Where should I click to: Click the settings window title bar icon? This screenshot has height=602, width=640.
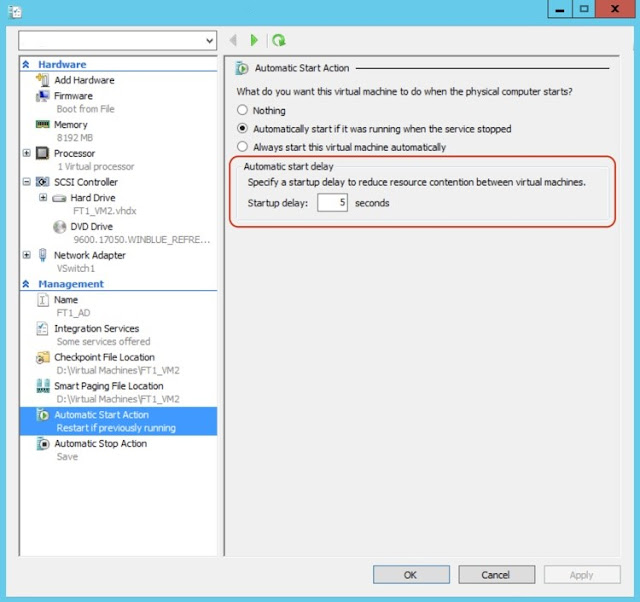point(15,11)
